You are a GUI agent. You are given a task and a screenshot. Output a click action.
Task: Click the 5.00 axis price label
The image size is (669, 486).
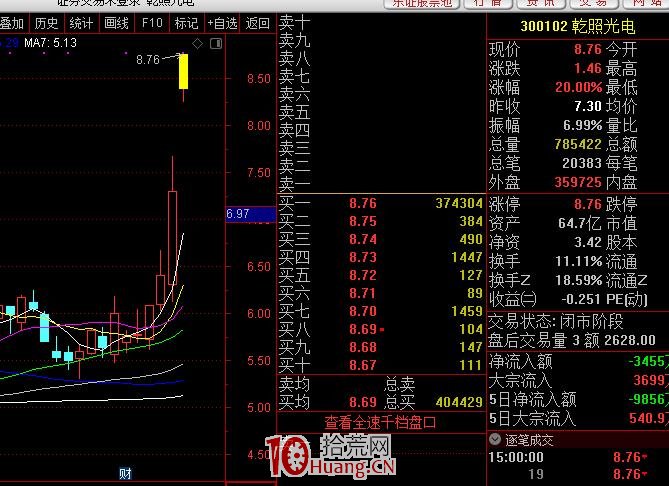259,407
